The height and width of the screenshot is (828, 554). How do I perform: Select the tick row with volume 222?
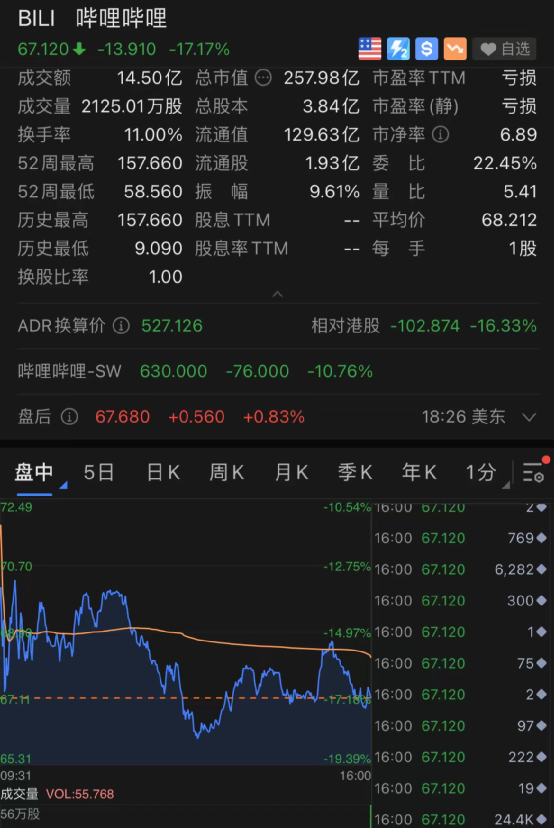[459, 757]
